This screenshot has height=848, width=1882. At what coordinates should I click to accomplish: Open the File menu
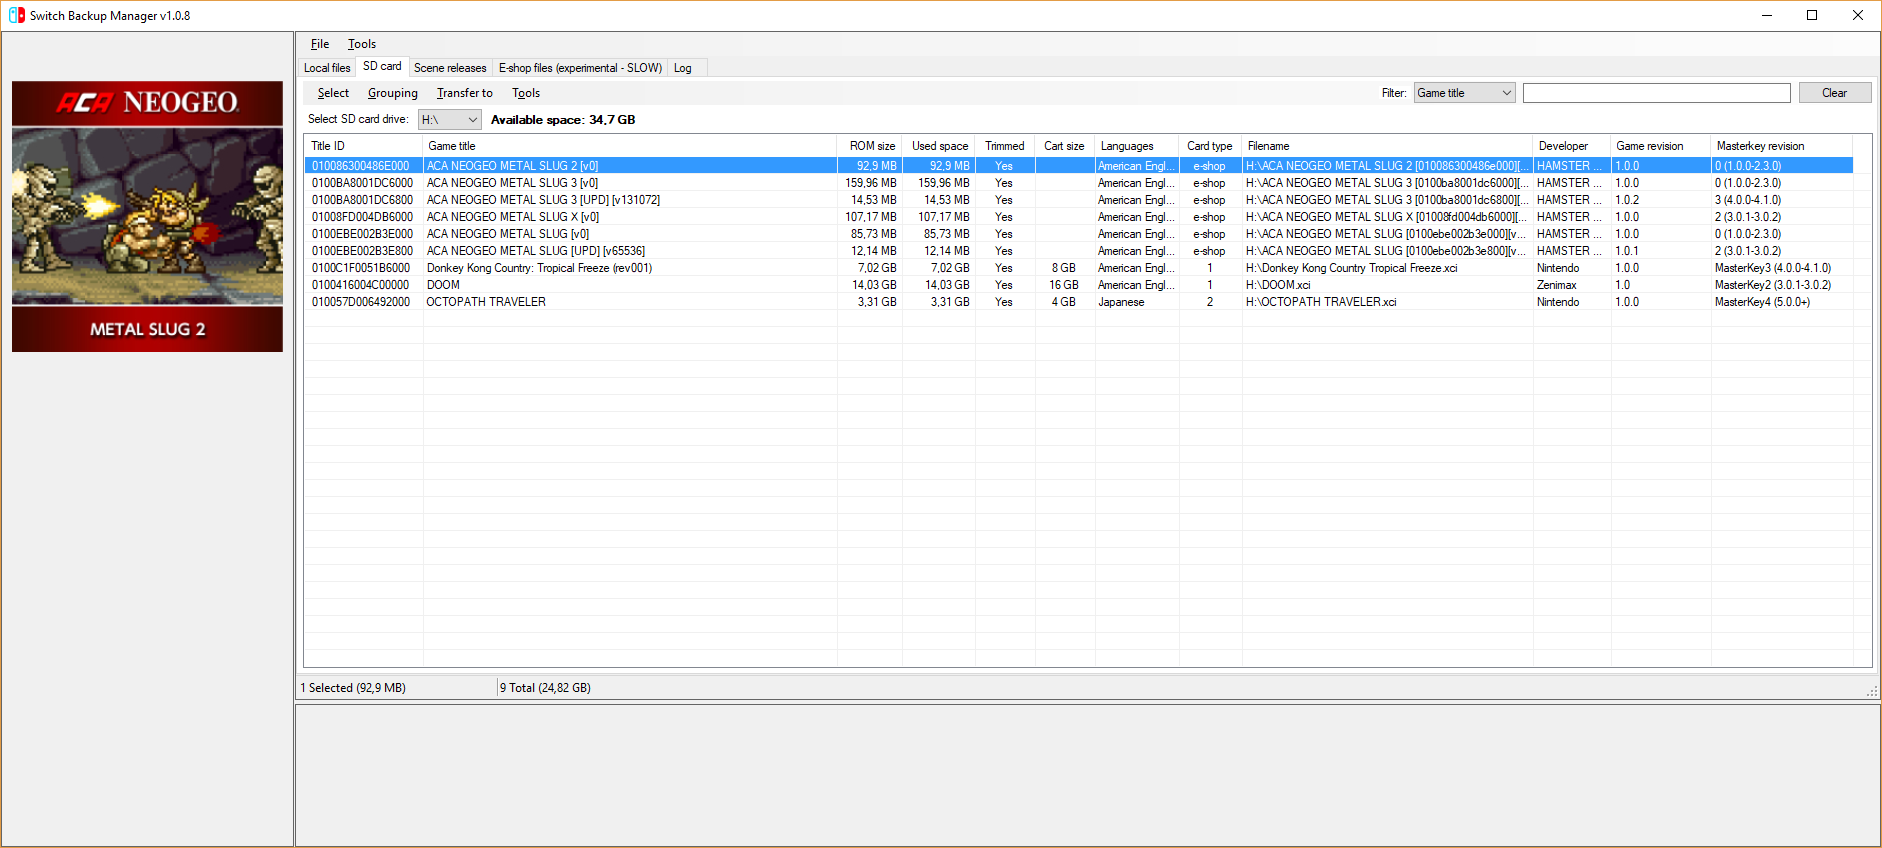point(320,44)
